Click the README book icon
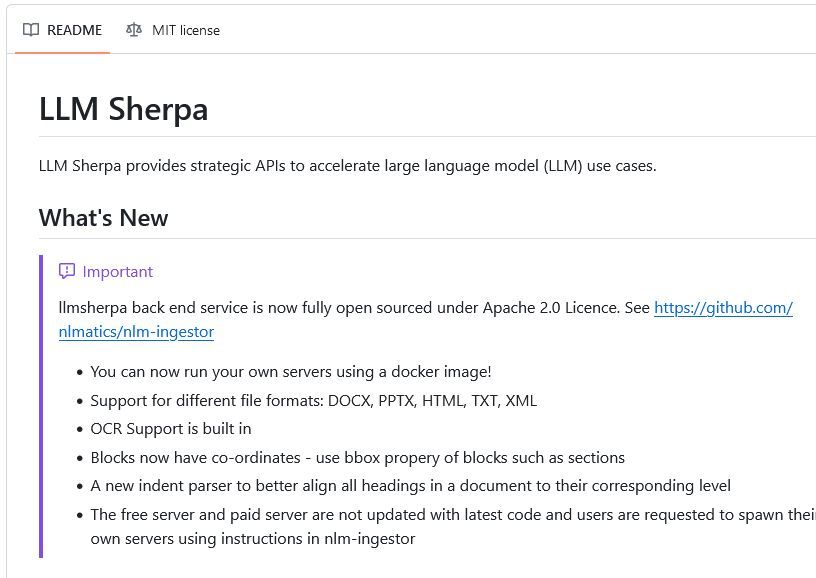This screenshot has height=578, width=816. coord(31,30)
